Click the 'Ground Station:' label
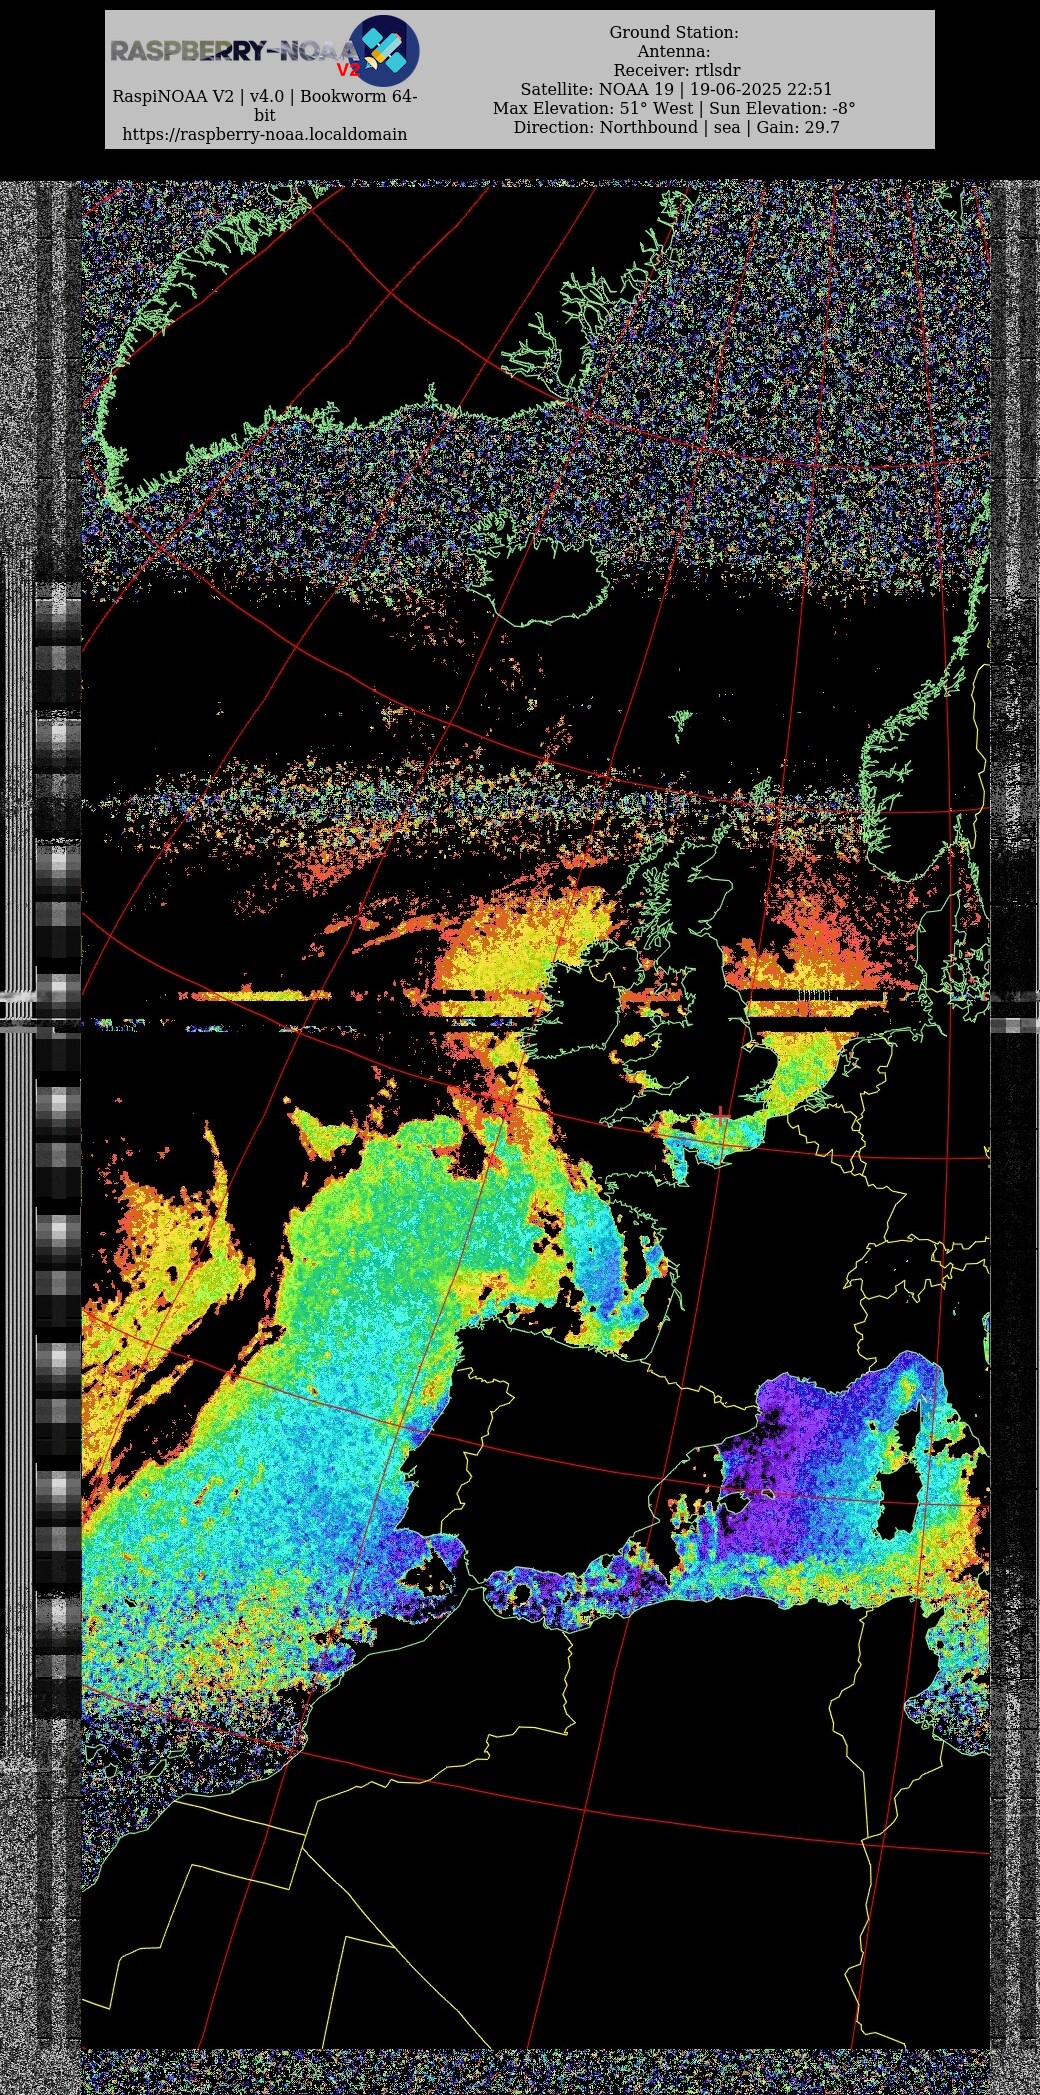The image size is (1040, 2095). click(x=674, y=32)
